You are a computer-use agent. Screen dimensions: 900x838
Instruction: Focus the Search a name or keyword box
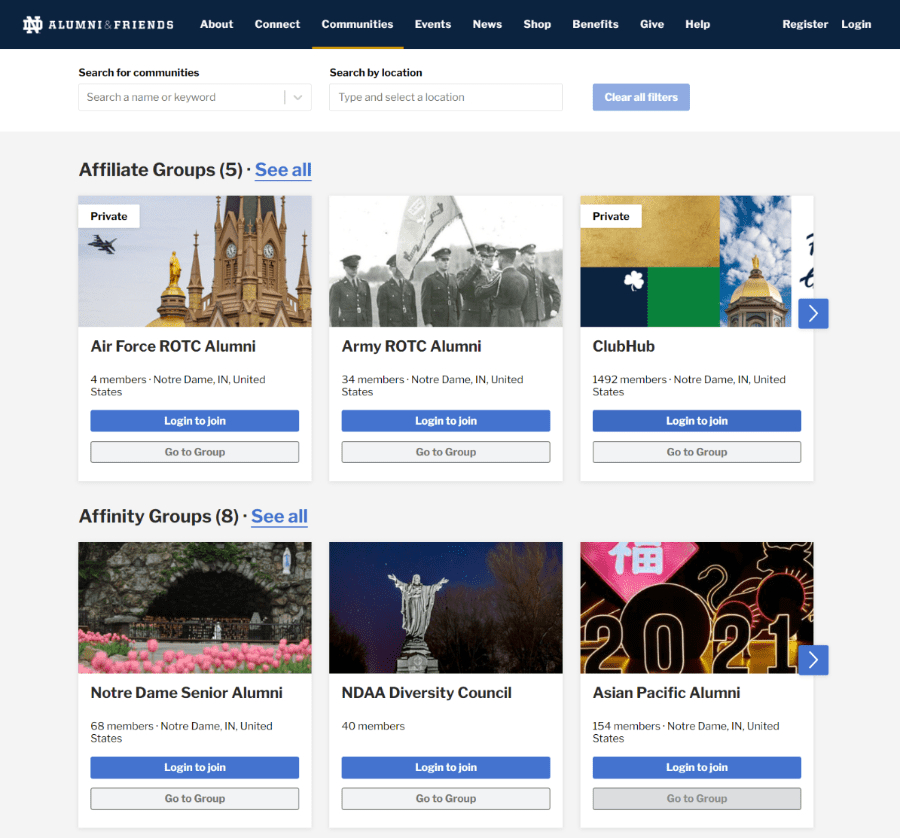click(x=180, y=97)
